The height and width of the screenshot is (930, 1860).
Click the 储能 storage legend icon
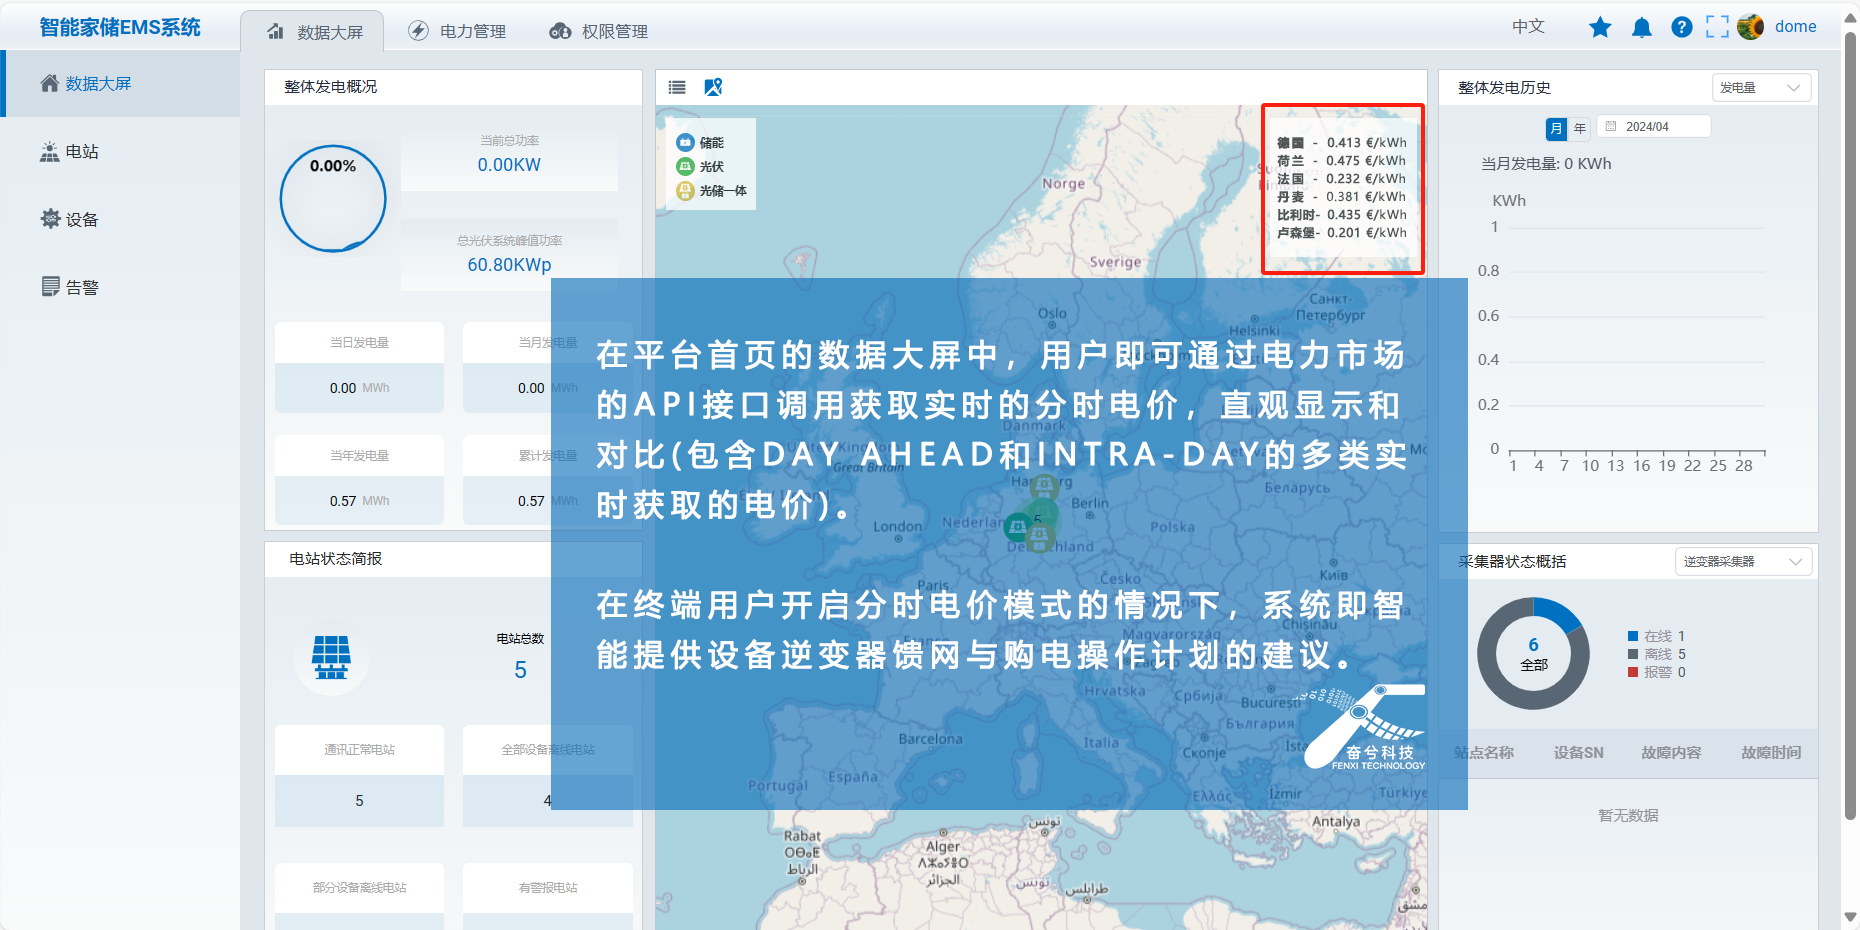point(685,142)
